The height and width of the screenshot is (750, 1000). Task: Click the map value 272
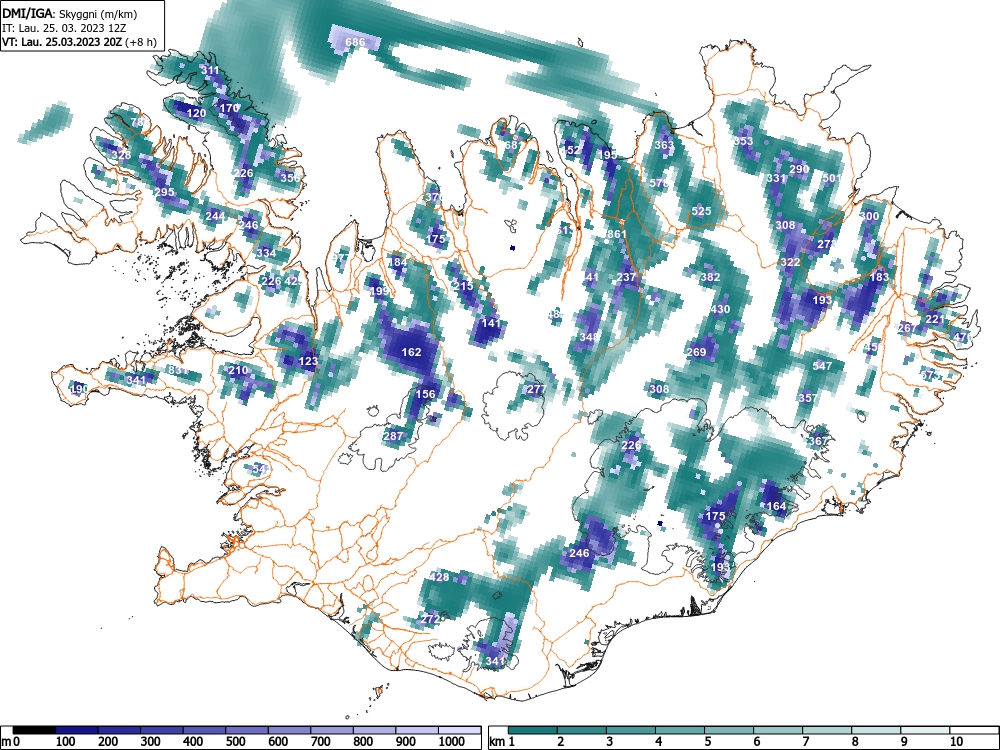click(x=430, y=619)
